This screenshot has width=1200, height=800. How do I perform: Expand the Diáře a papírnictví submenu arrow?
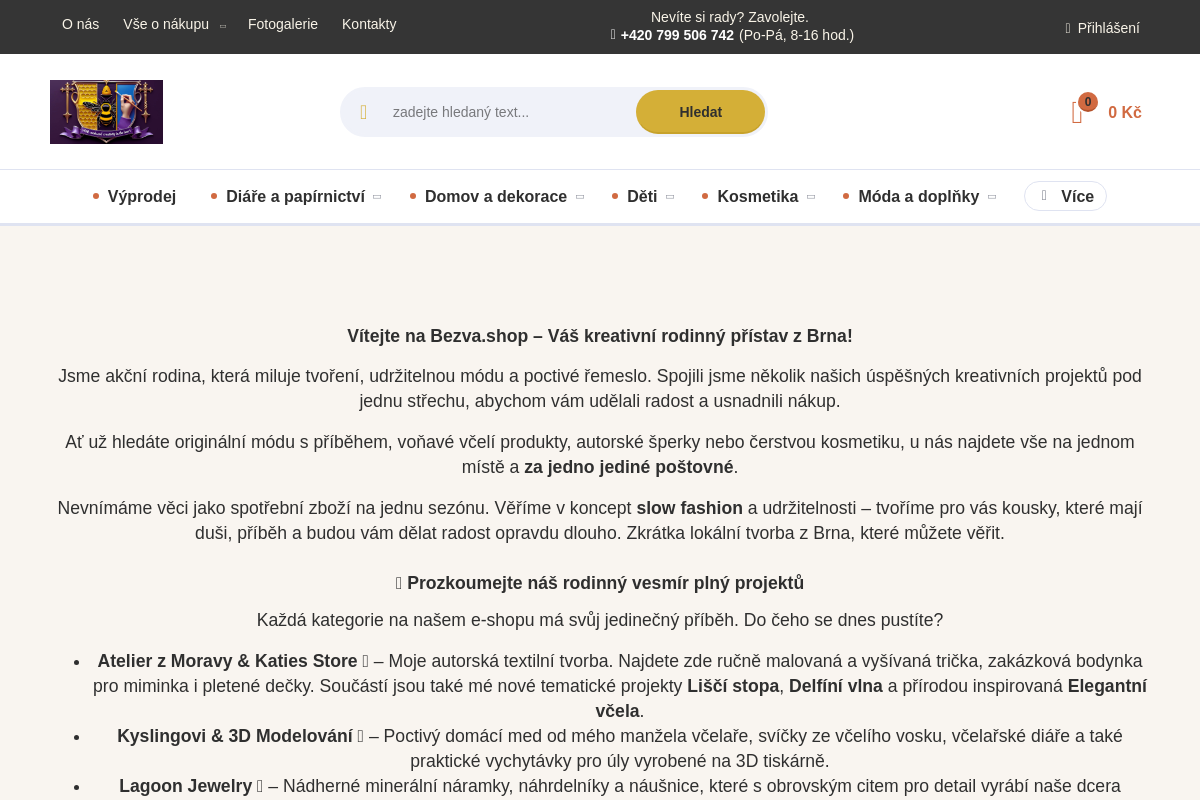pos(377,197)
